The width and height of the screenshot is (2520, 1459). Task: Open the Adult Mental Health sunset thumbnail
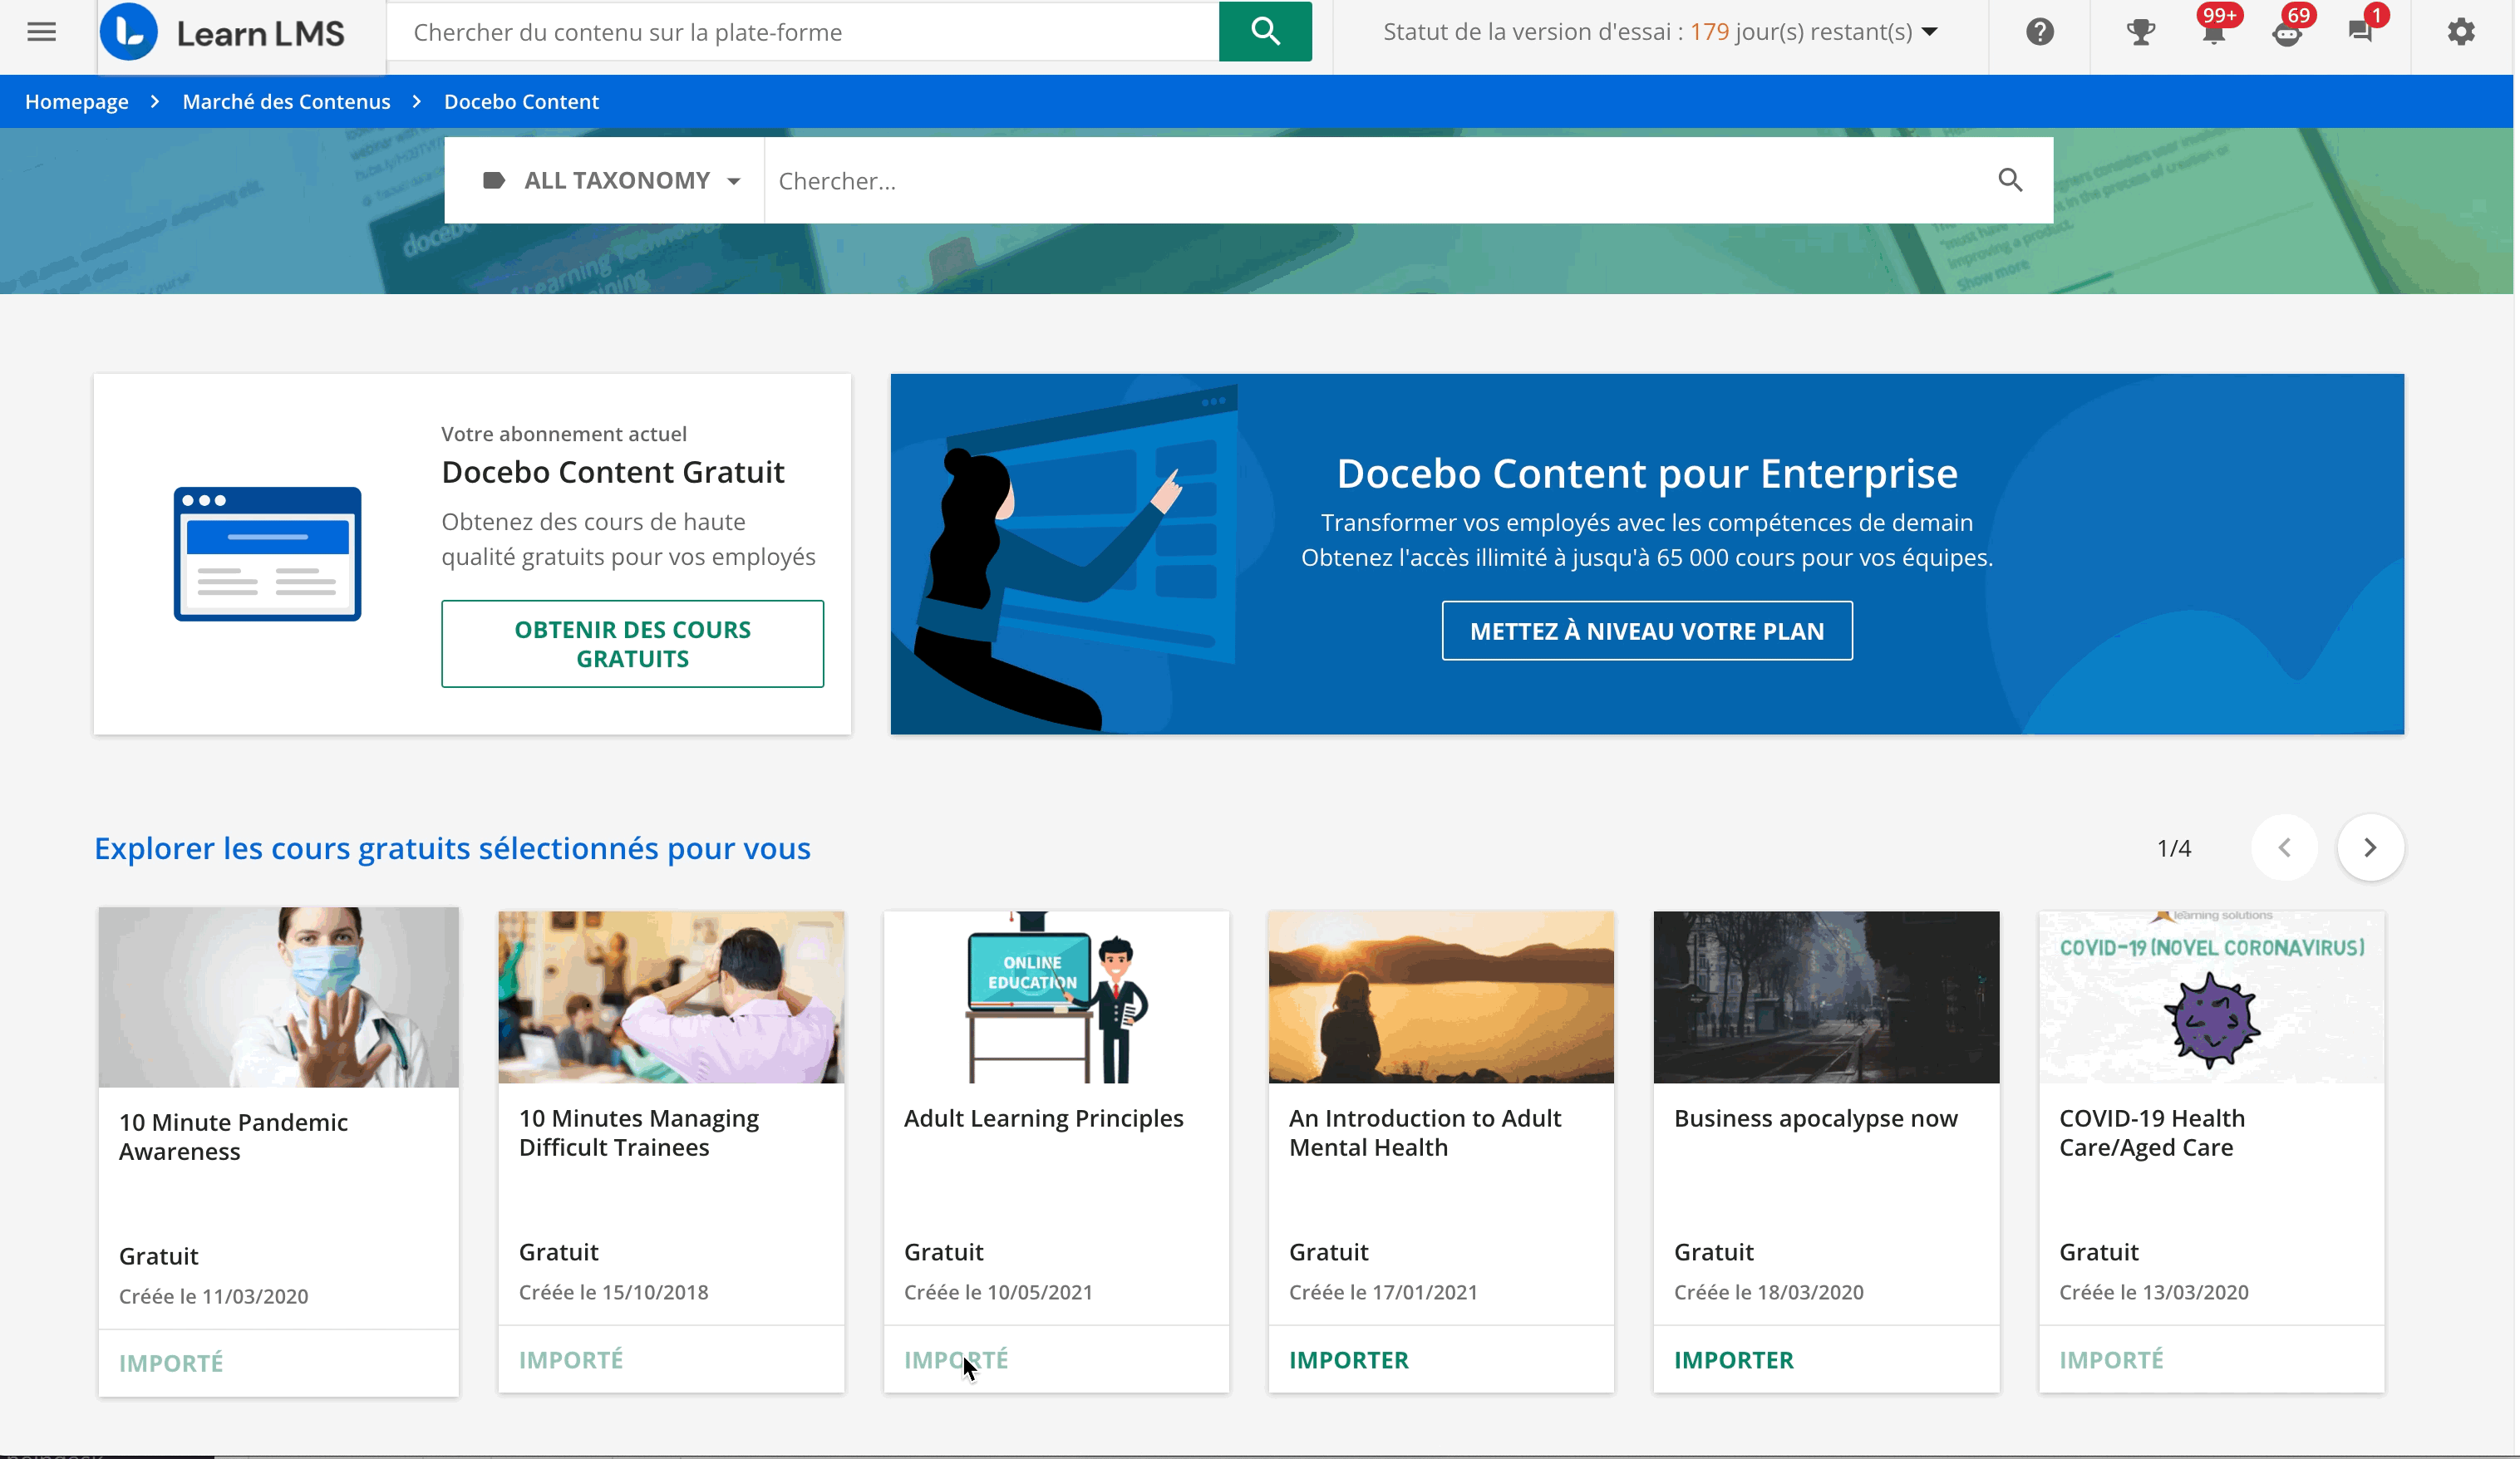1441,998
